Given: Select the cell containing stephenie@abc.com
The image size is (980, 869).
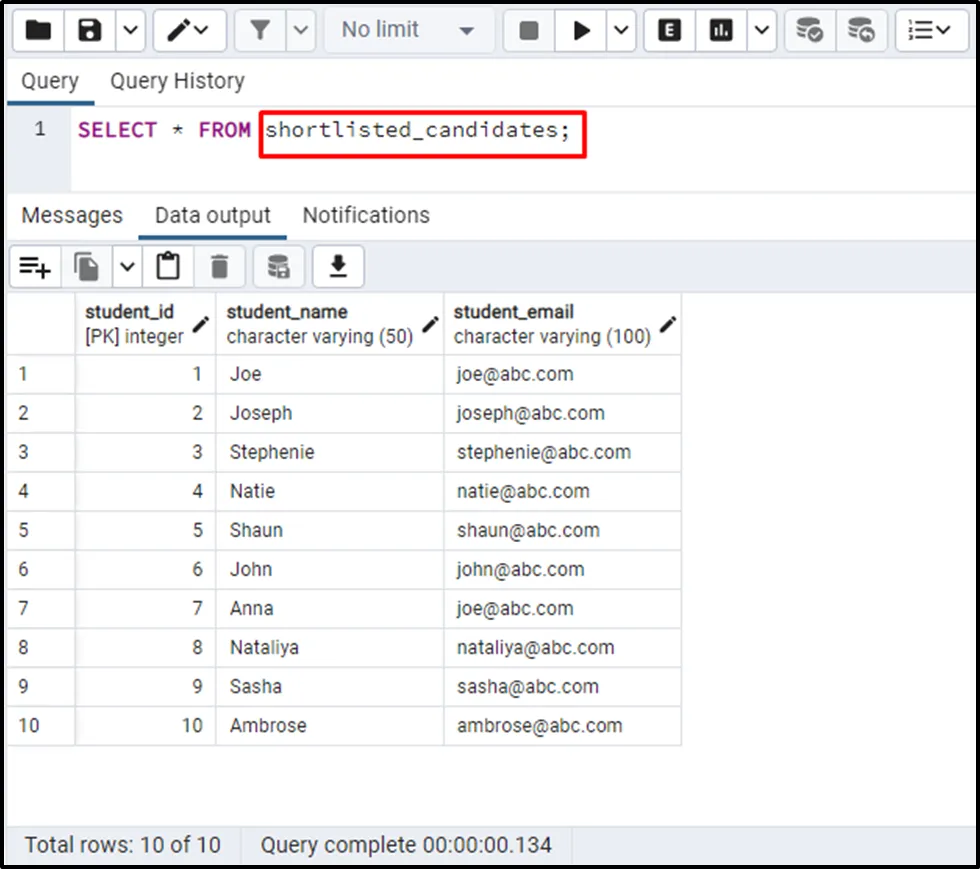Looking at the screenshot, I should pyautogui.click(x=544, y=452).
